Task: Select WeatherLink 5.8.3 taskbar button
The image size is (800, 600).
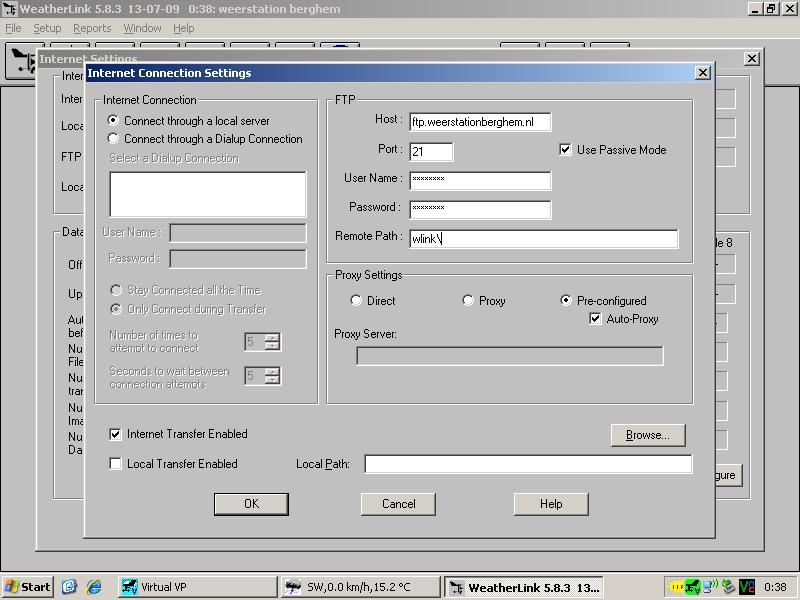Action: (x=524, y=587)
